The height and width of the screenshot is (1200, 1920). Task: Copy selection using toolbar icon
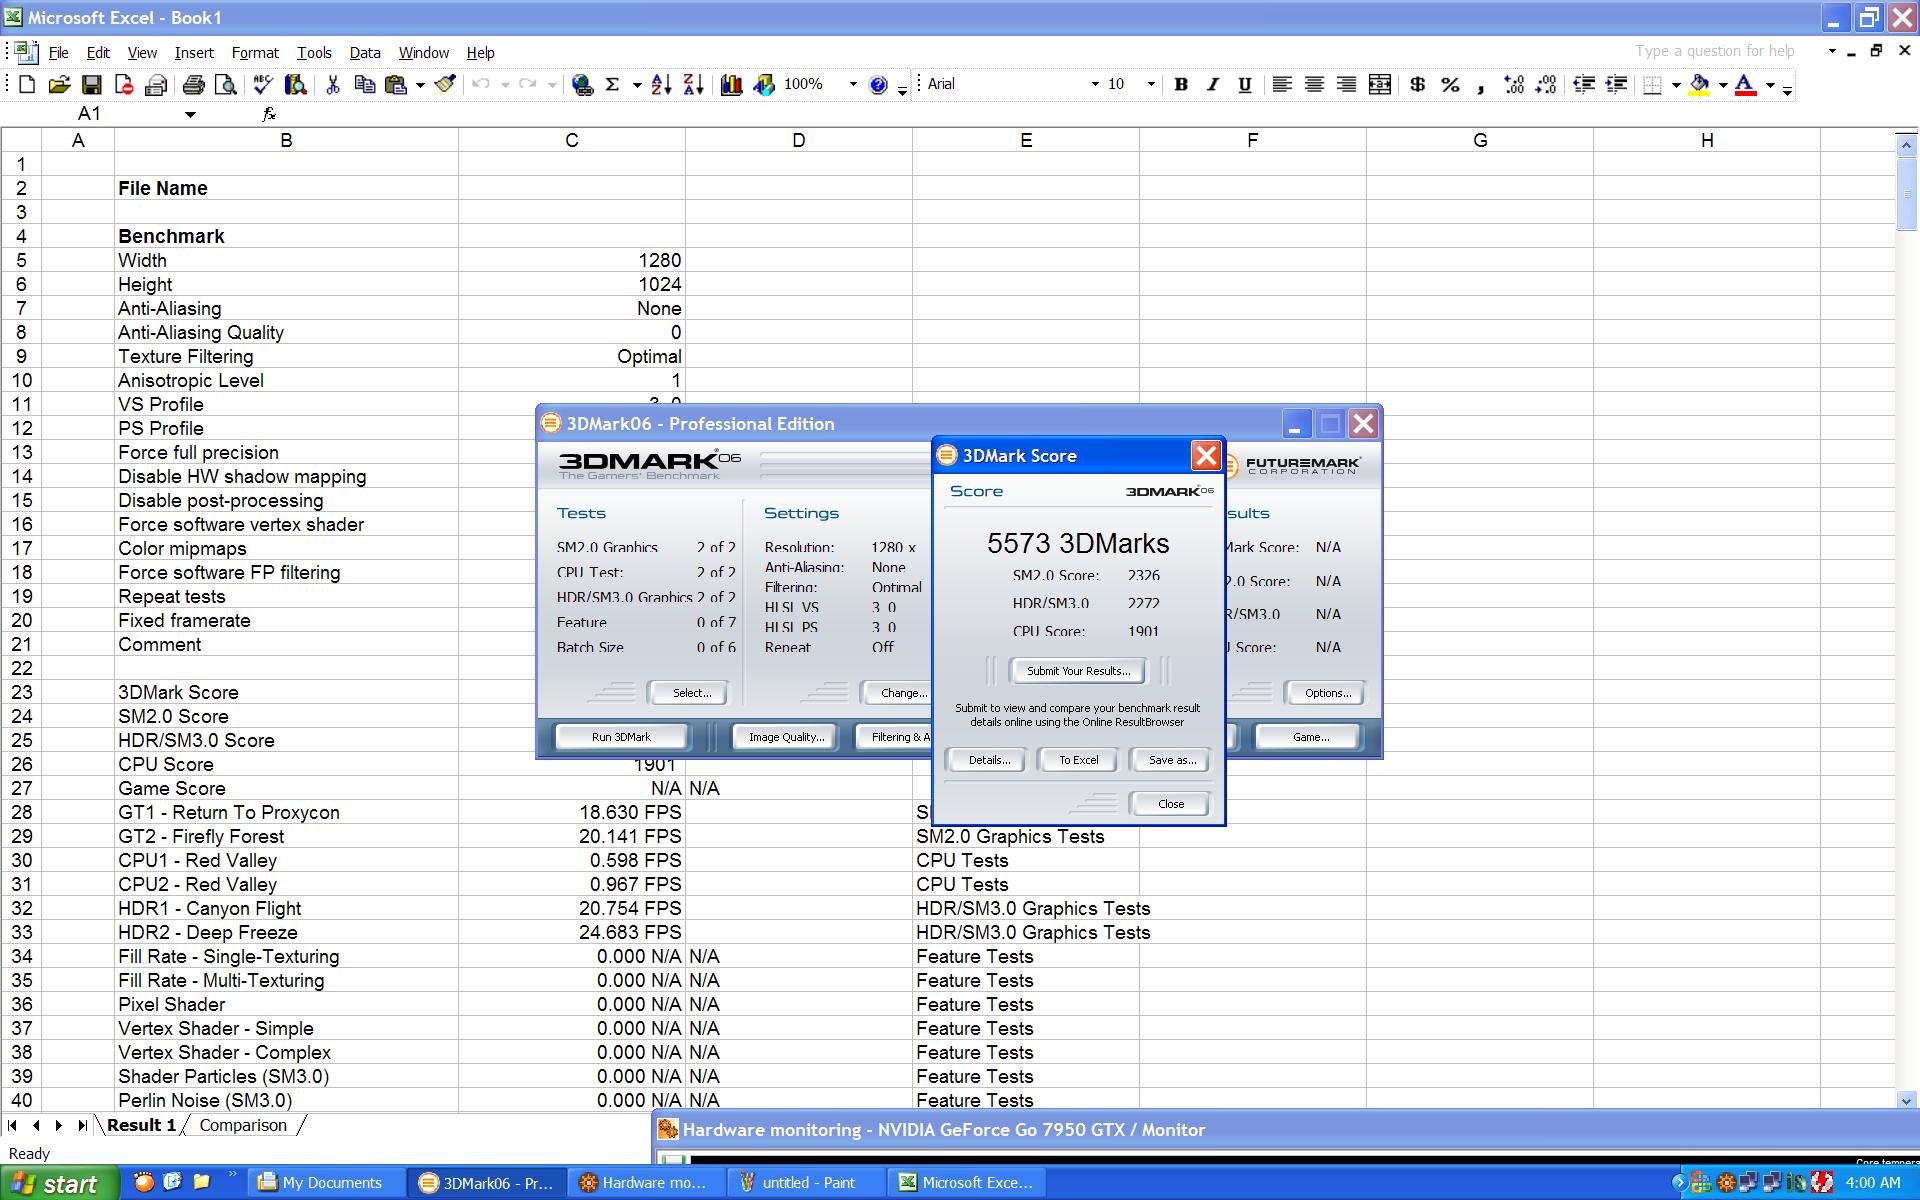(x=364, y=85)
